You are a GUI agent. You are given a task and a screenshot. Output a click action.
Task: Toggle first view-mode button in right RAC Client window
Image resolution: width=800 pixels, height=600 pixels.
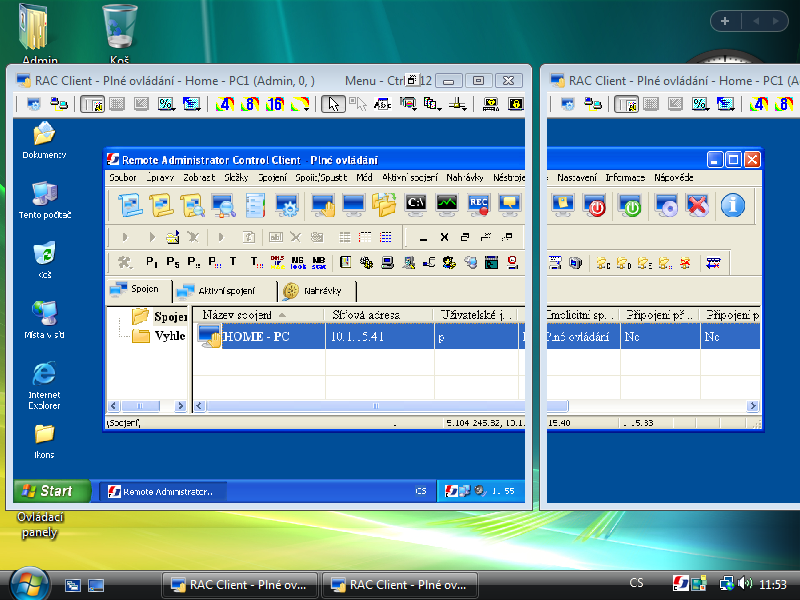(626, 105)
